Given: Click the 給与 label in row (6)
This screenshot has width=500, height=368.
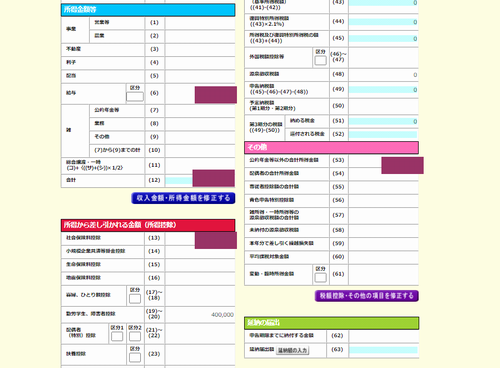Looking at the screenshot, I should pos(71,93).
